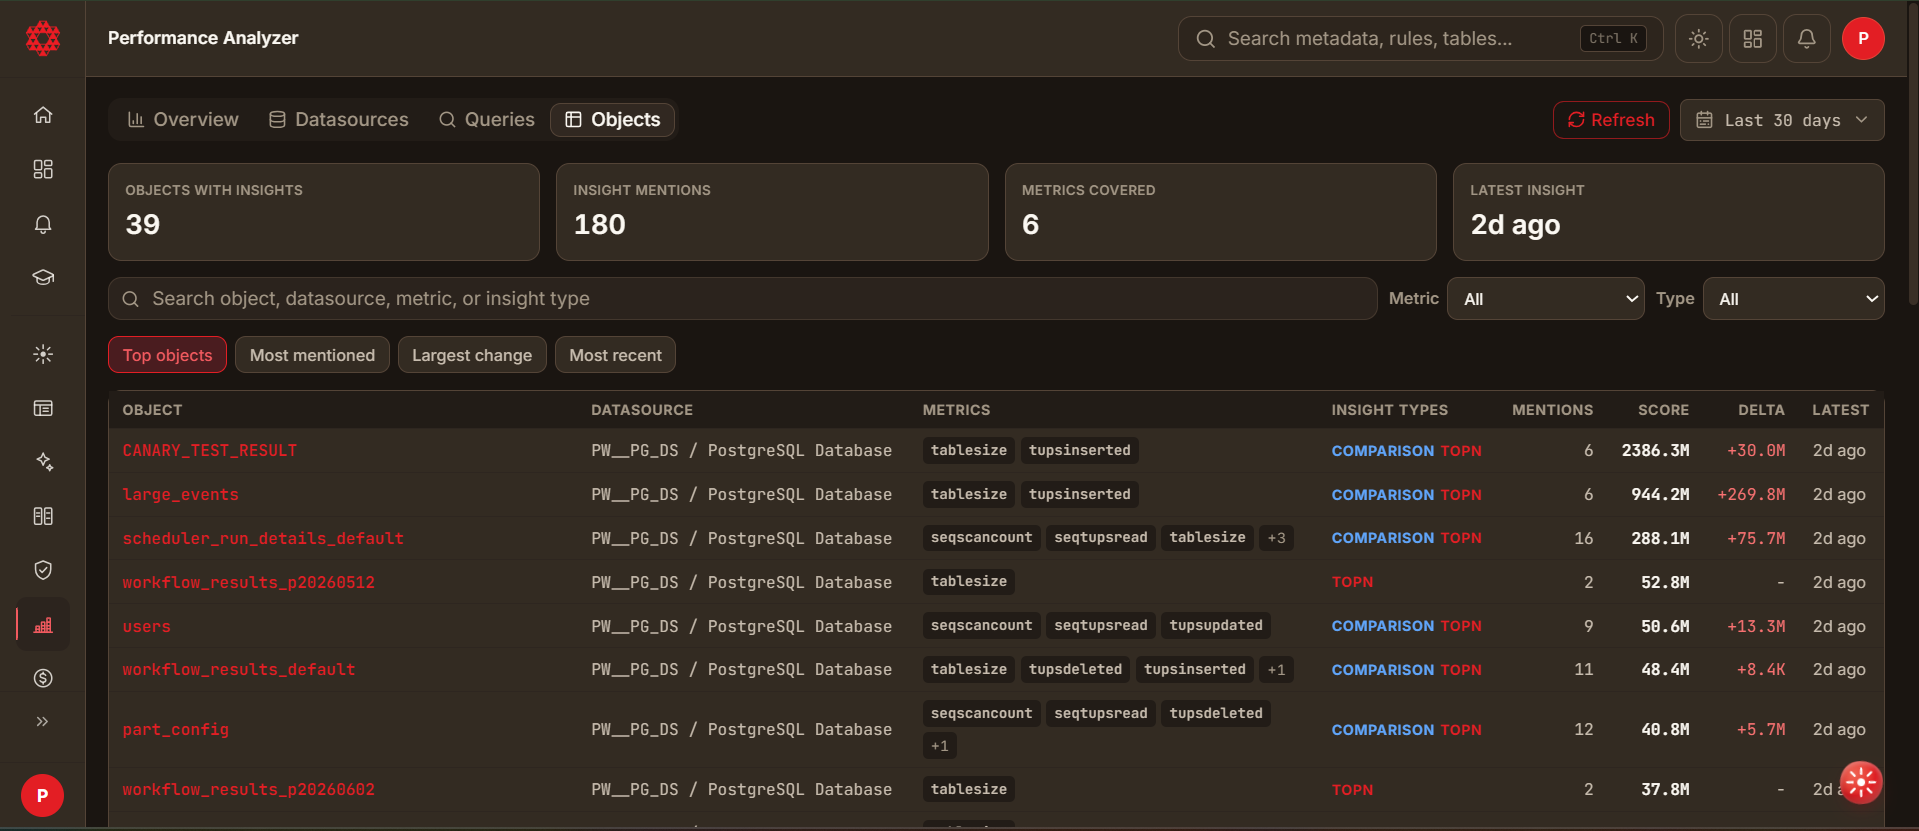Switch to the Datasources tab

(339, 120)
